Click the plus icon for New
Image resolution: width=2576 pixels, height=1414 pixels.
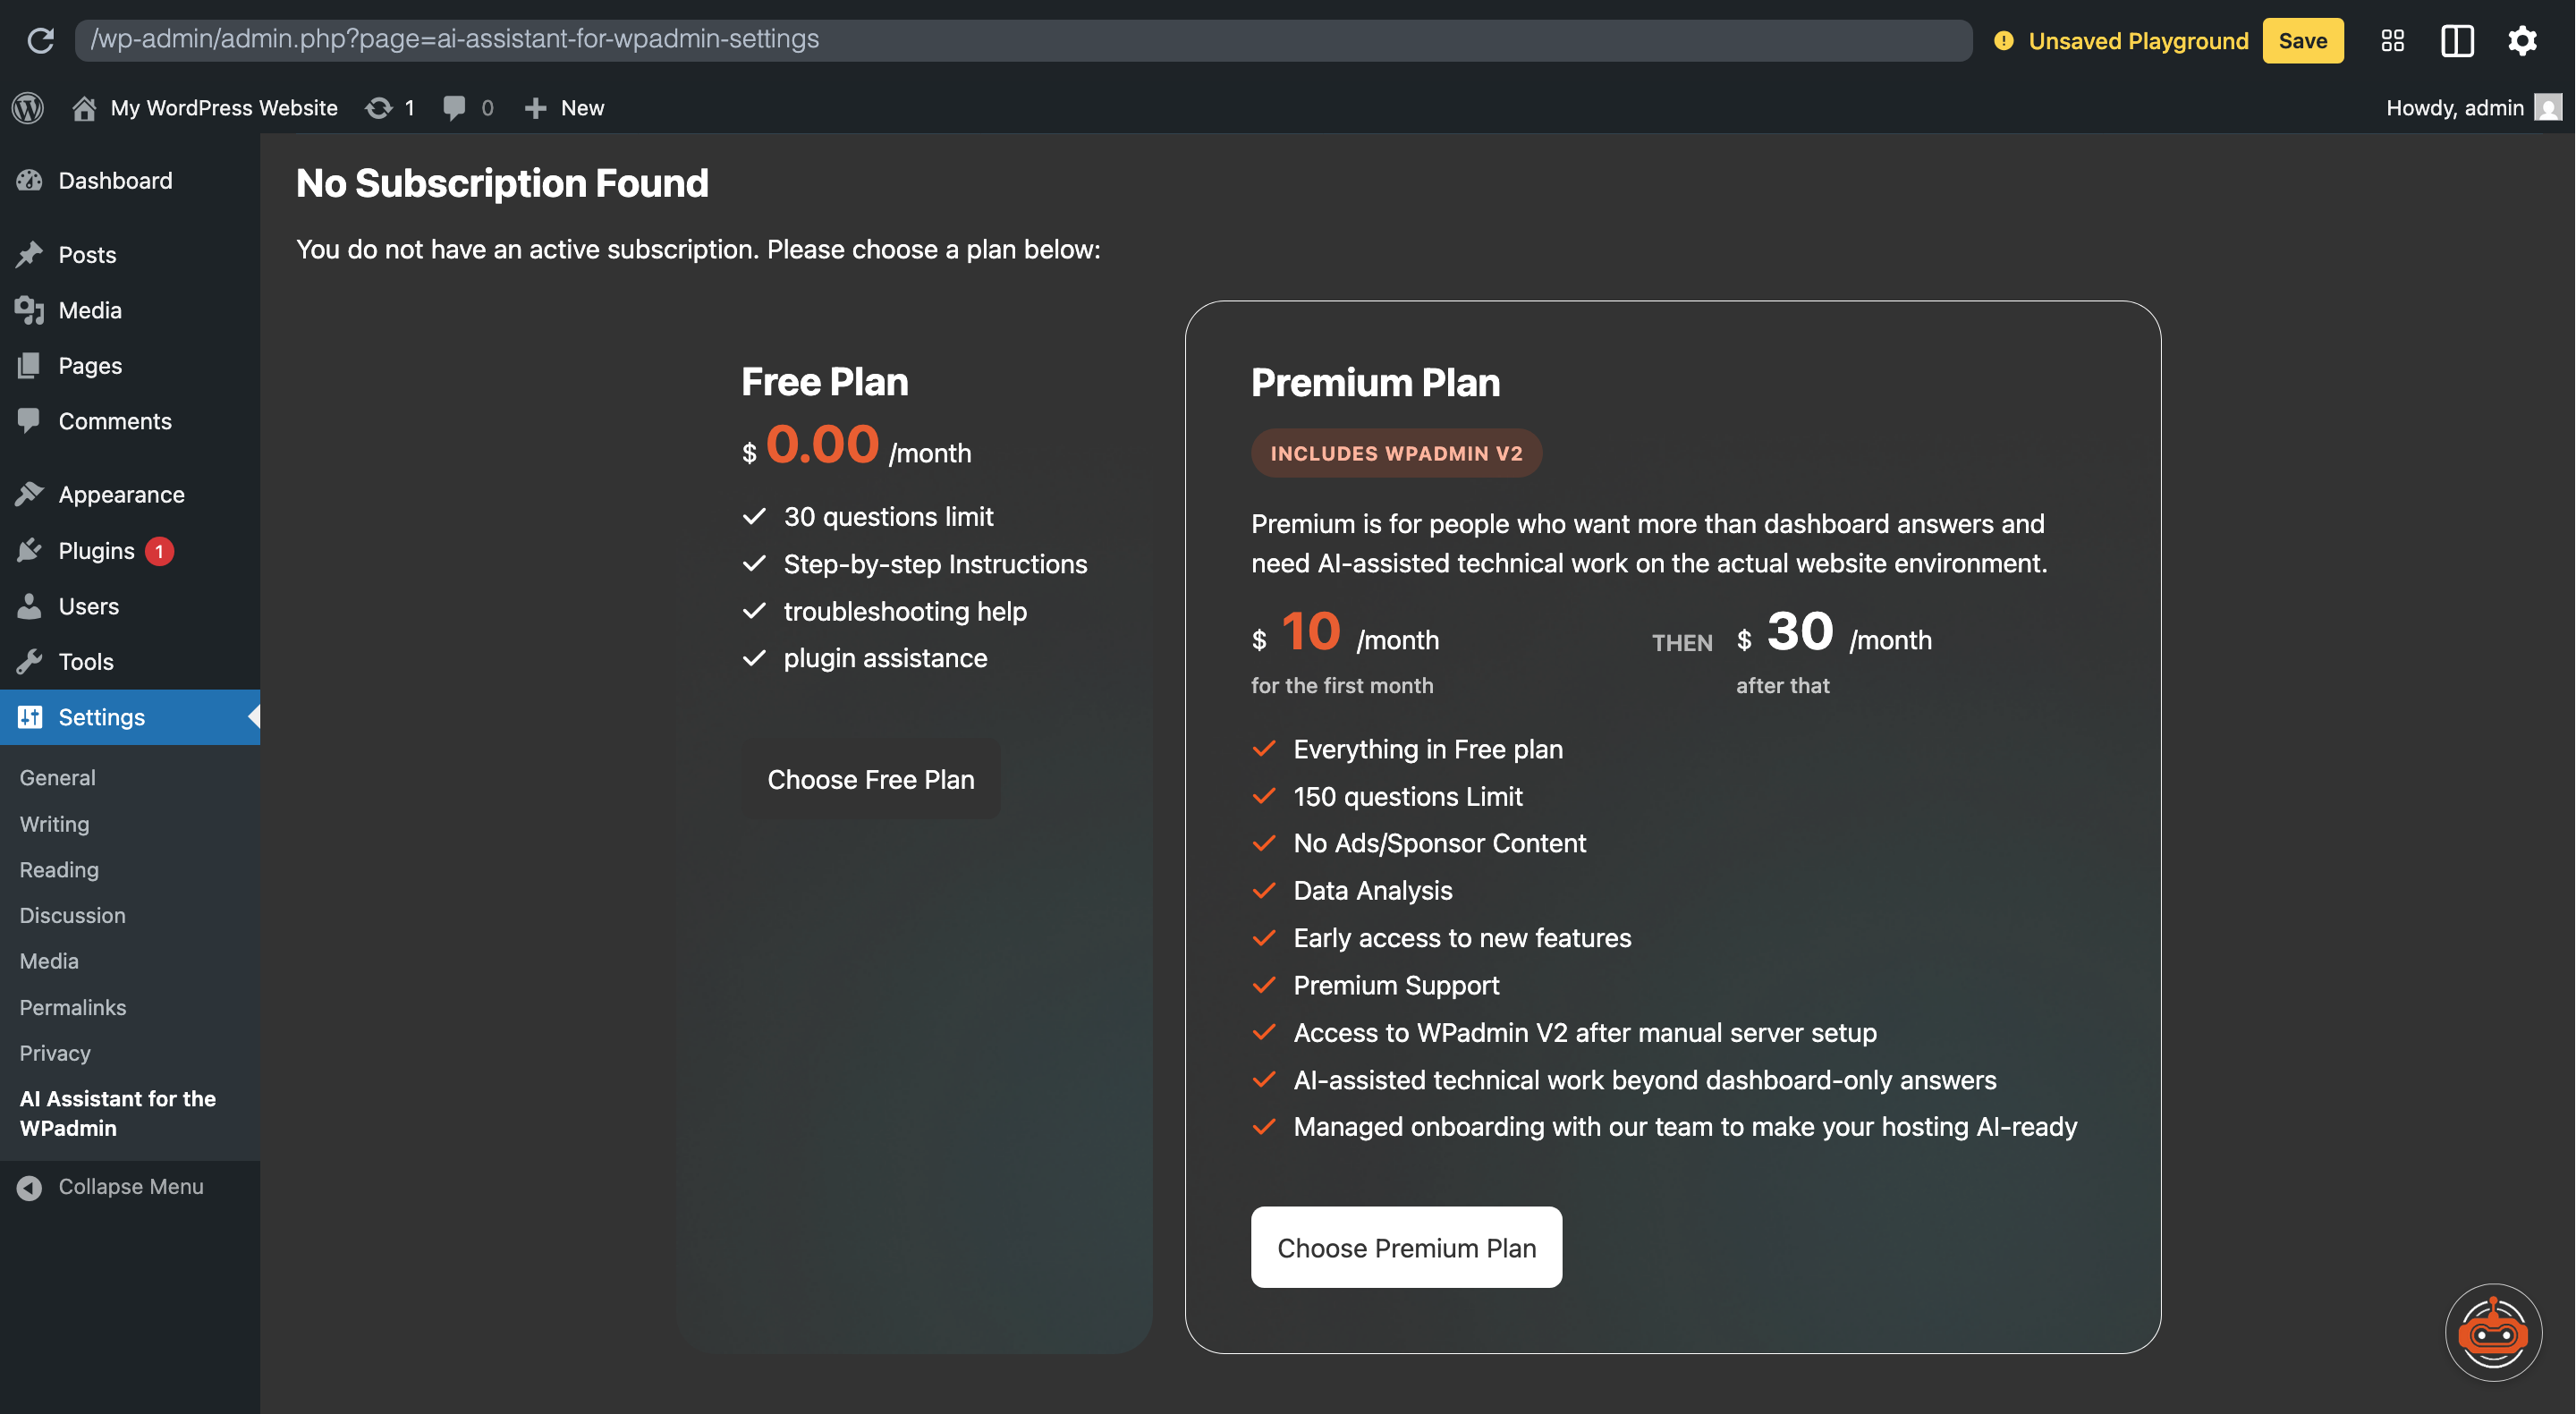(x=535, y=107)
